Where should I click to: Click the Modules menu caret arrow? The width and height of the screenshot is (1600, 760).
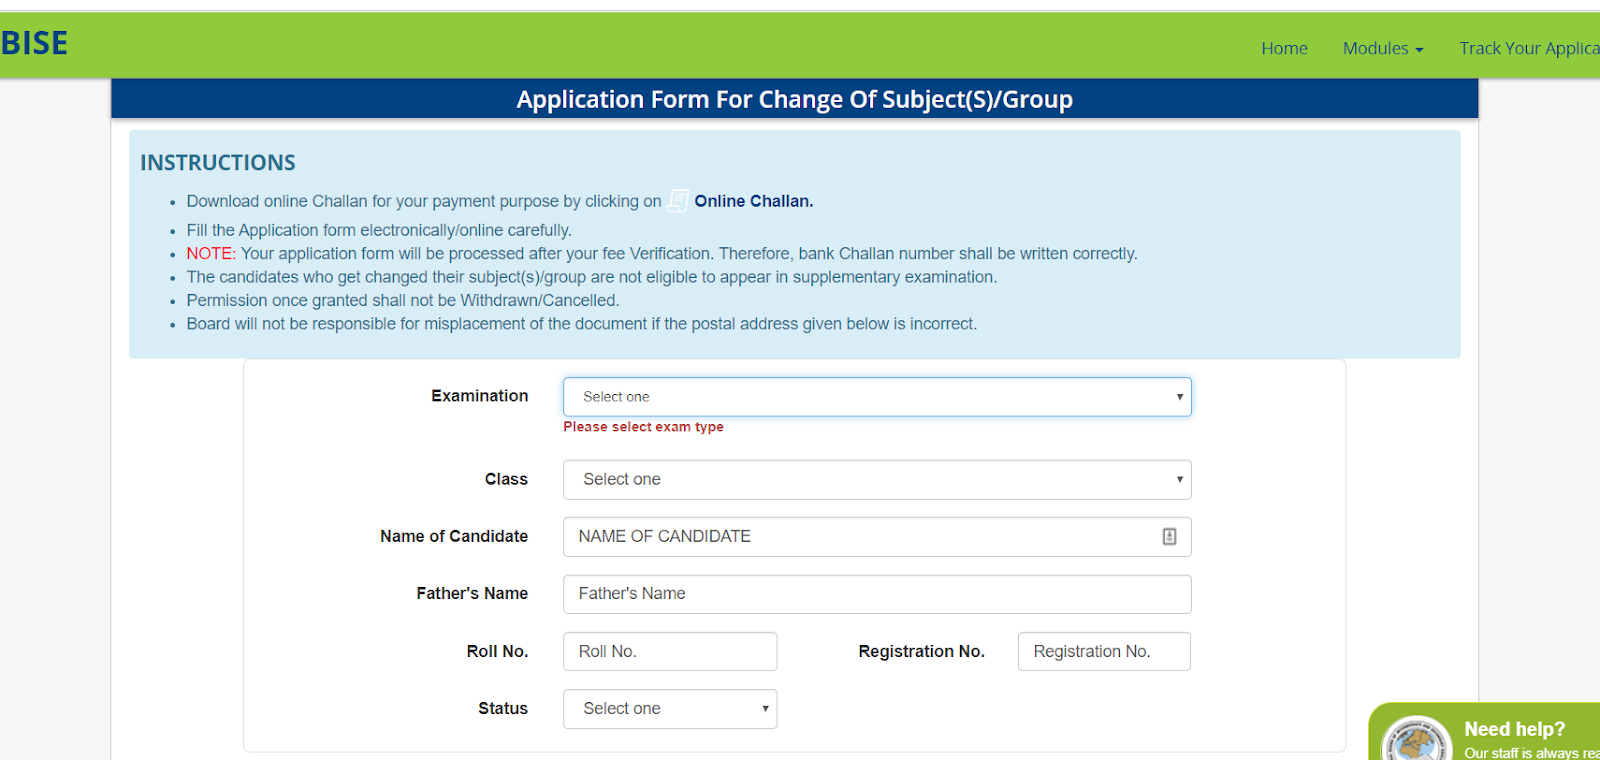[1419, 50]
